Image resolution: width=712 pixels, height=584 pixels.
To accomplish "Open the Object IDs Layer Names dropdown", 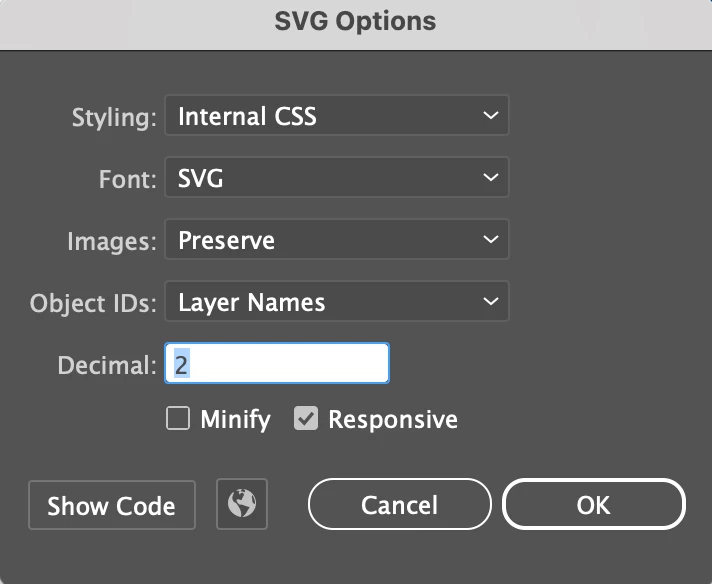I will click(336, 302).
